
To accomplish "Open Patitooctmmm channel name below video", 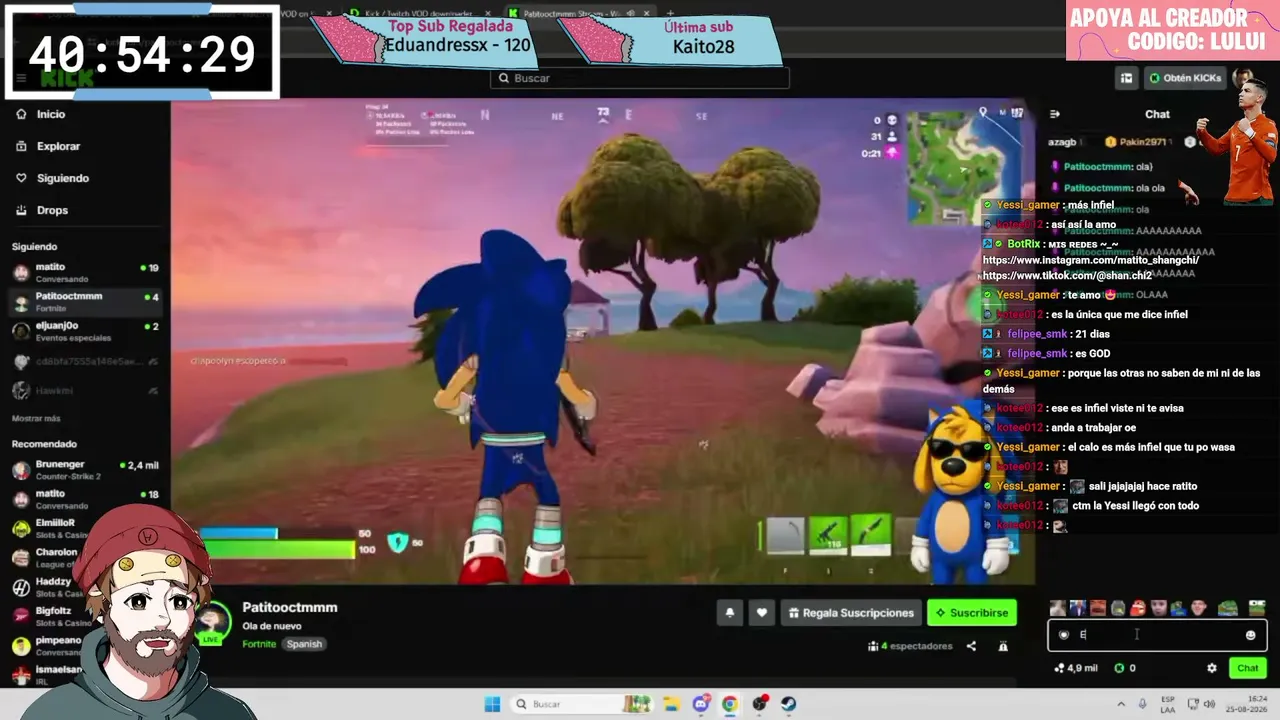I will [x=290, y=608].
